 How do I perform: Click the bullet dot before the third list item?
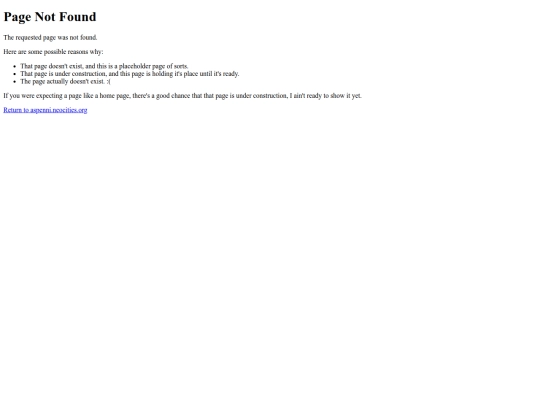(x=14, y=82)
